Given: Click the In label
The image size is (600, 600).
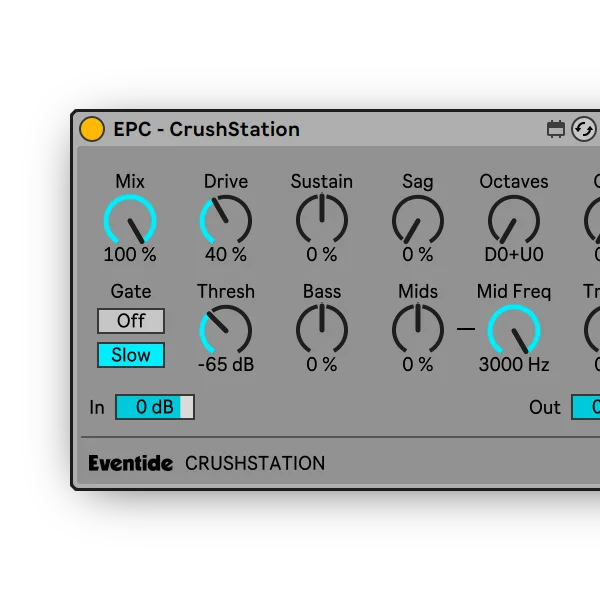Looking at the screenshot, I should click(97, 408).
